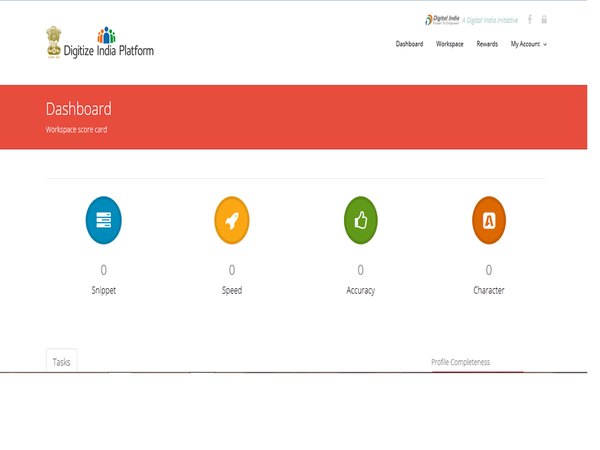The width and height of the screenshot is (600, 450).
Task: Click 'A Digital India Initiative' text
Action: tap(495, 19)
